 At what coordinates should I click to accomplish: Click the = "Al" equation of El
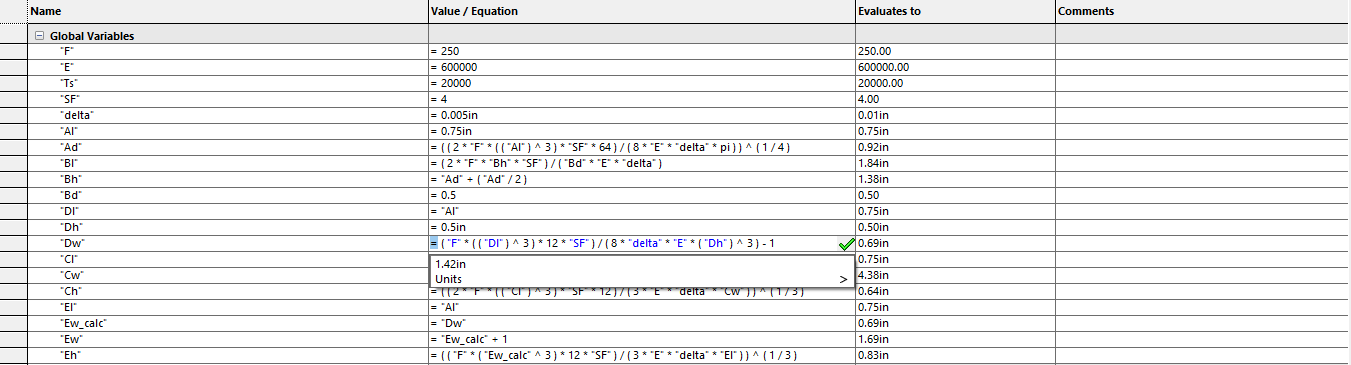coord(641,307)
